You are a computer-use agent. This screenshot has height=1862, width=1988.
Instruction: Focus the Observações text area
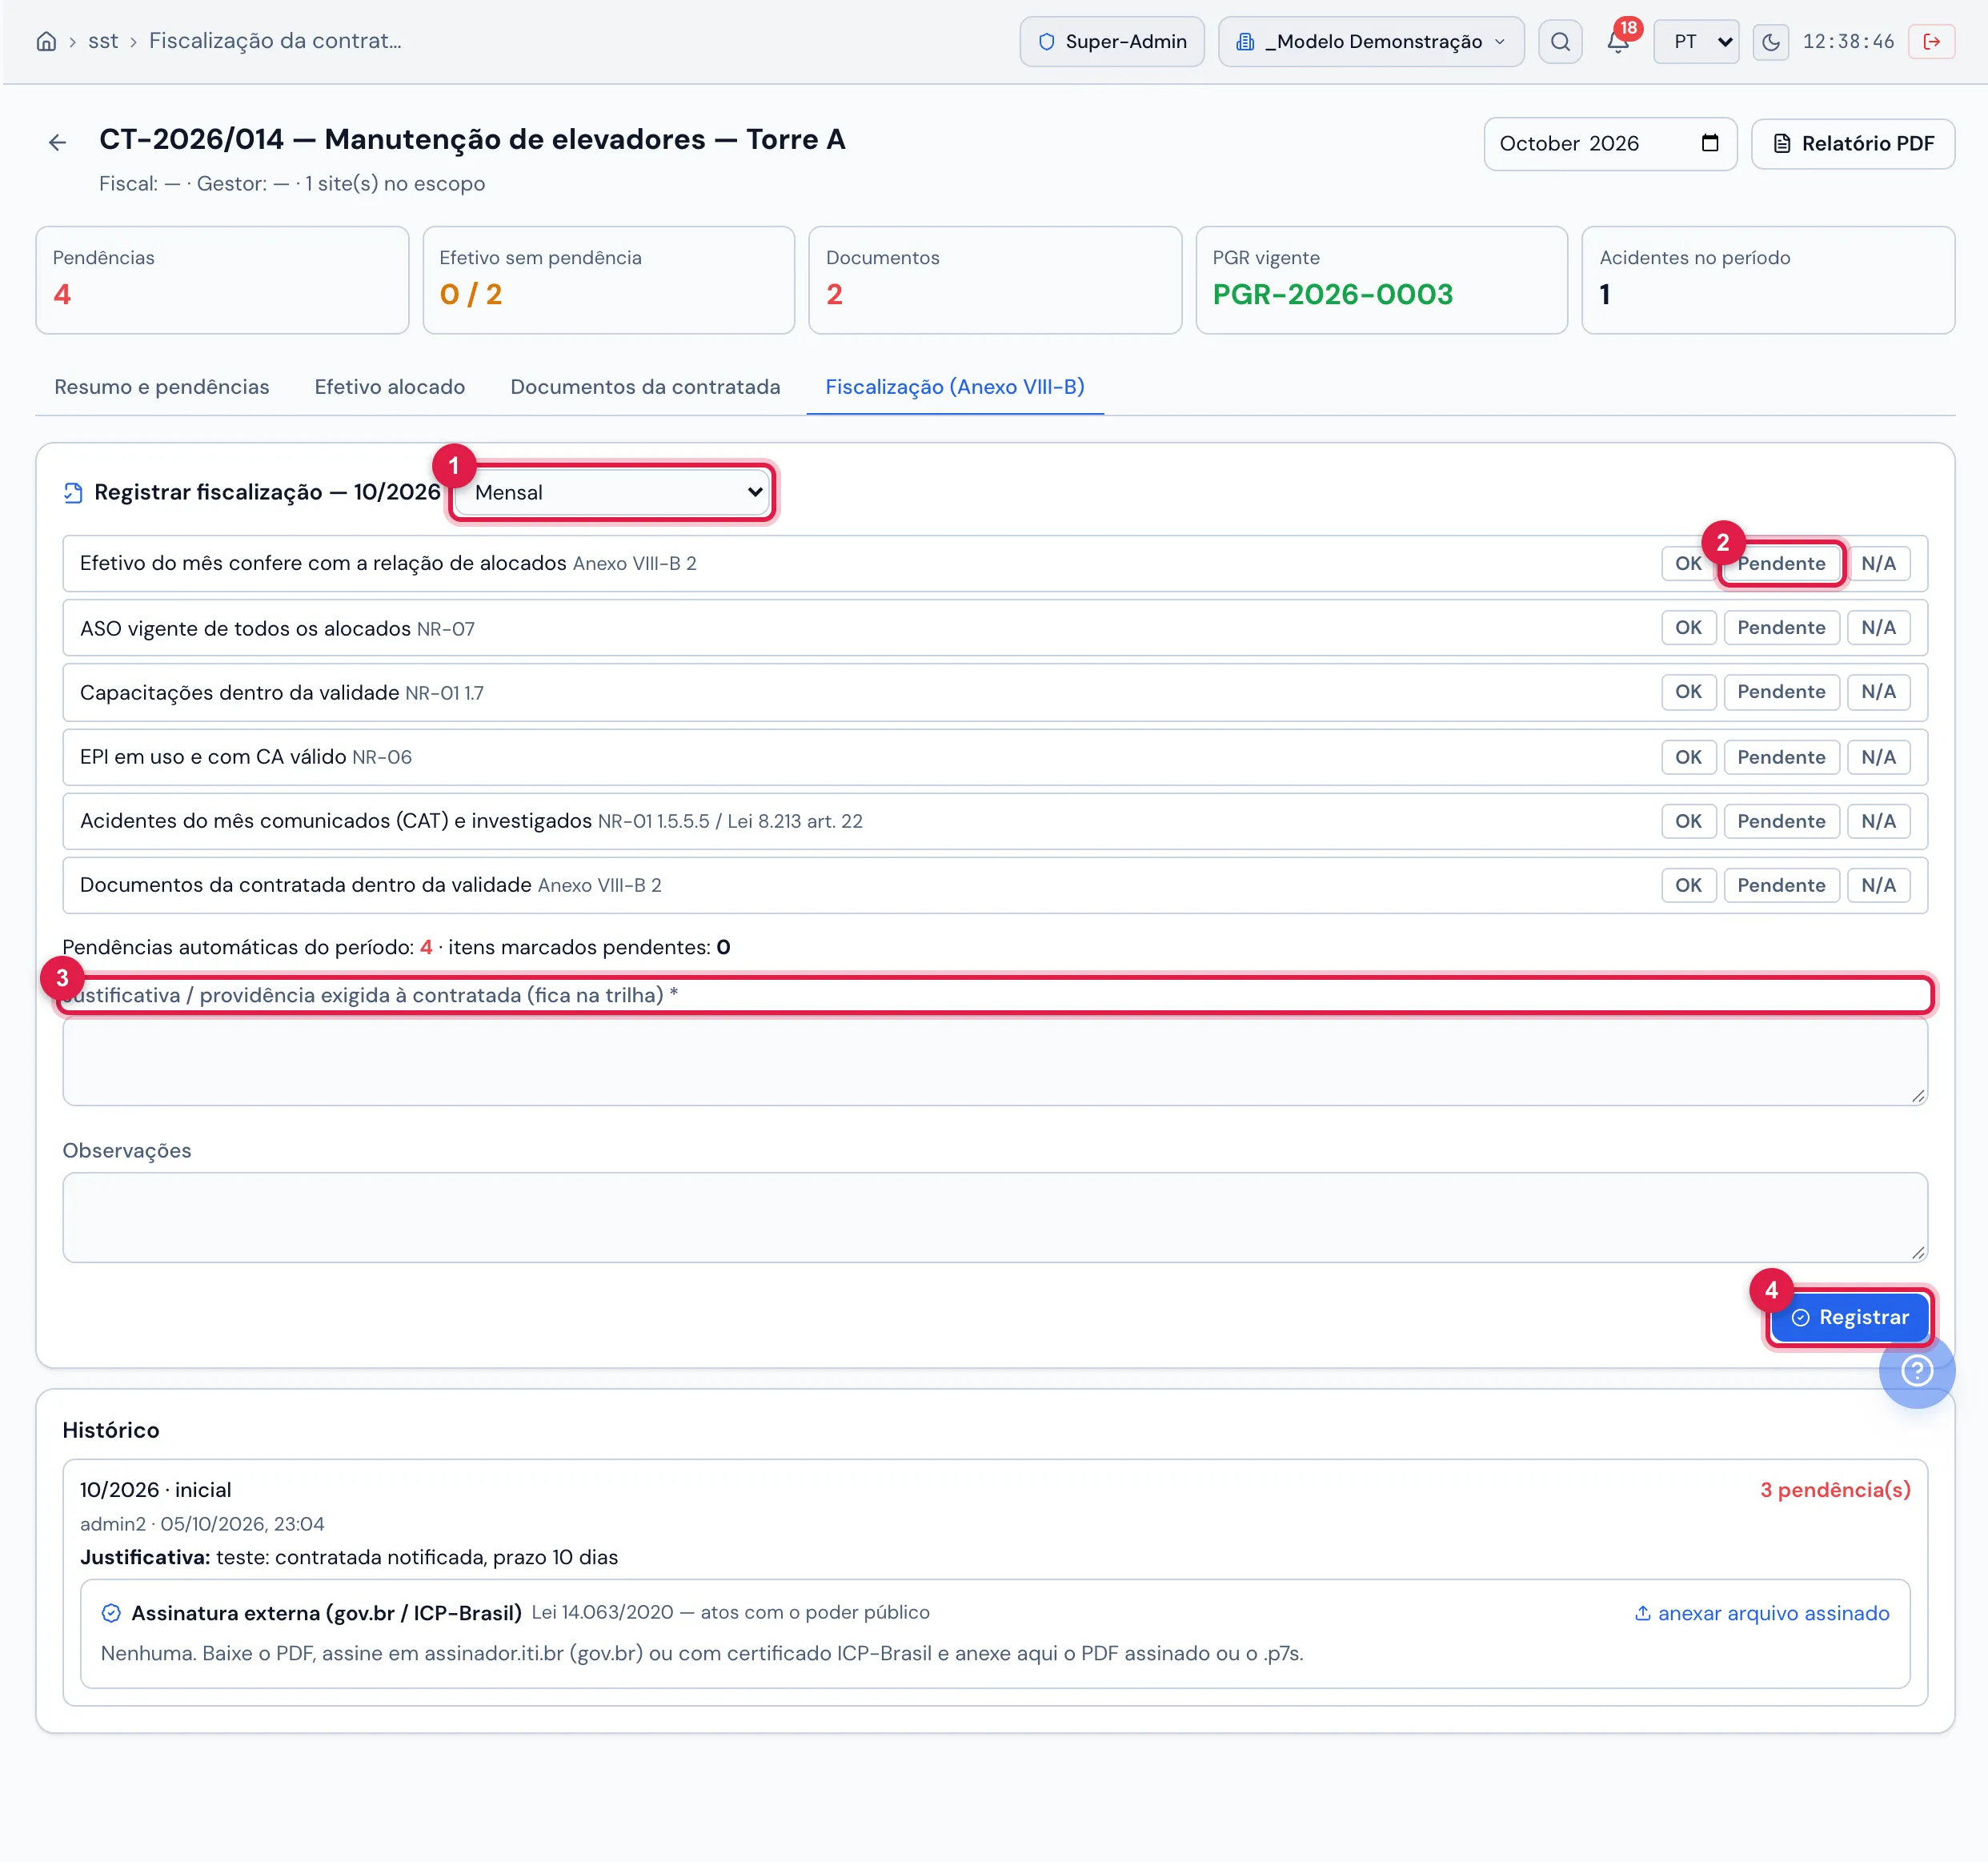(994, 1217)
